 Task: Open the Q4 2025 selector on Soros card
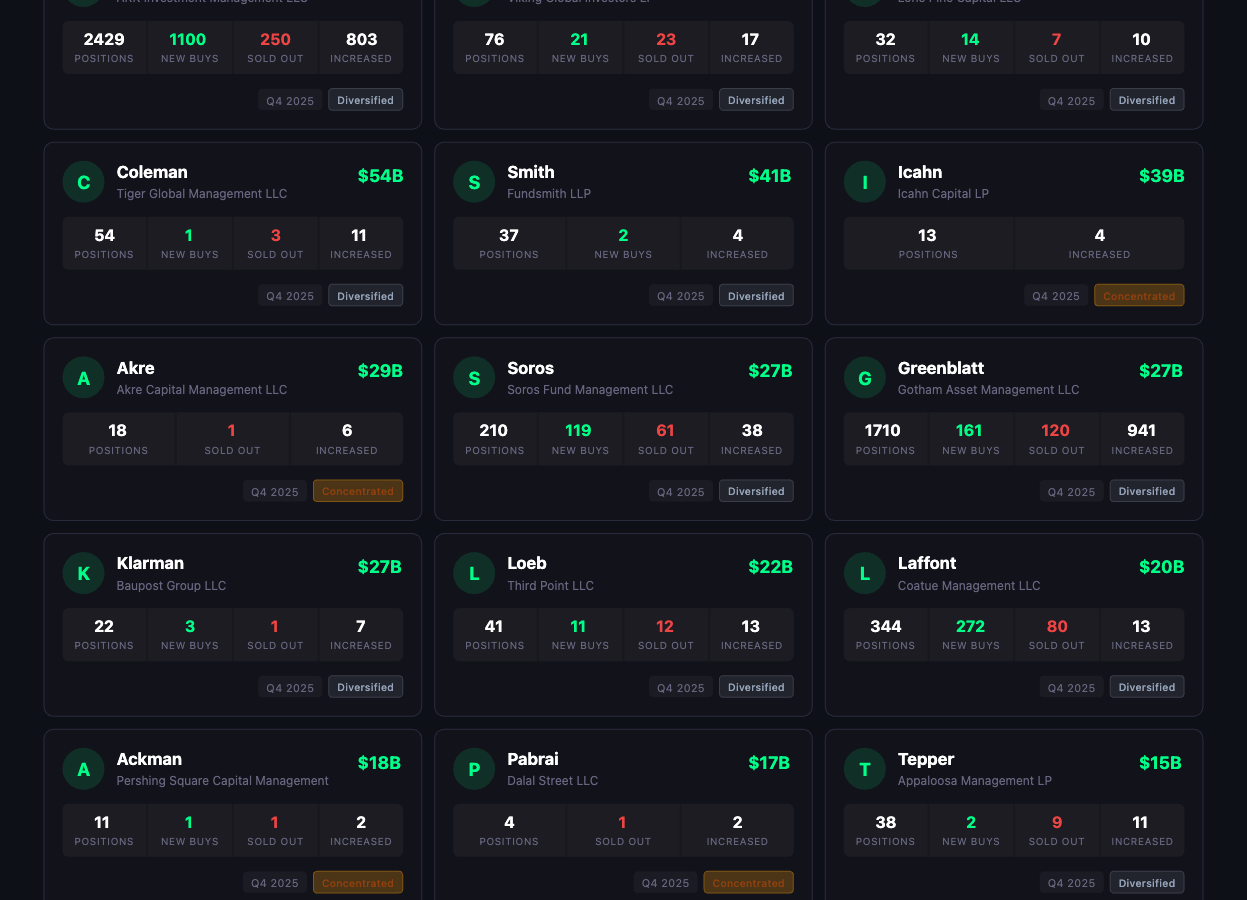680,491
